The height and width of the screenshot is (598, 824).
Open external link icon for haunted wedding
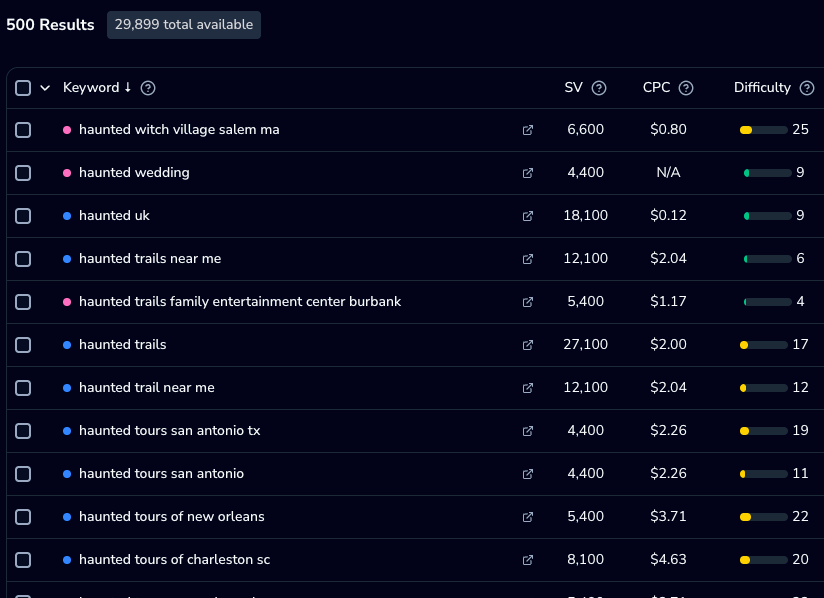pyautogui.click(x=528, y=173)
